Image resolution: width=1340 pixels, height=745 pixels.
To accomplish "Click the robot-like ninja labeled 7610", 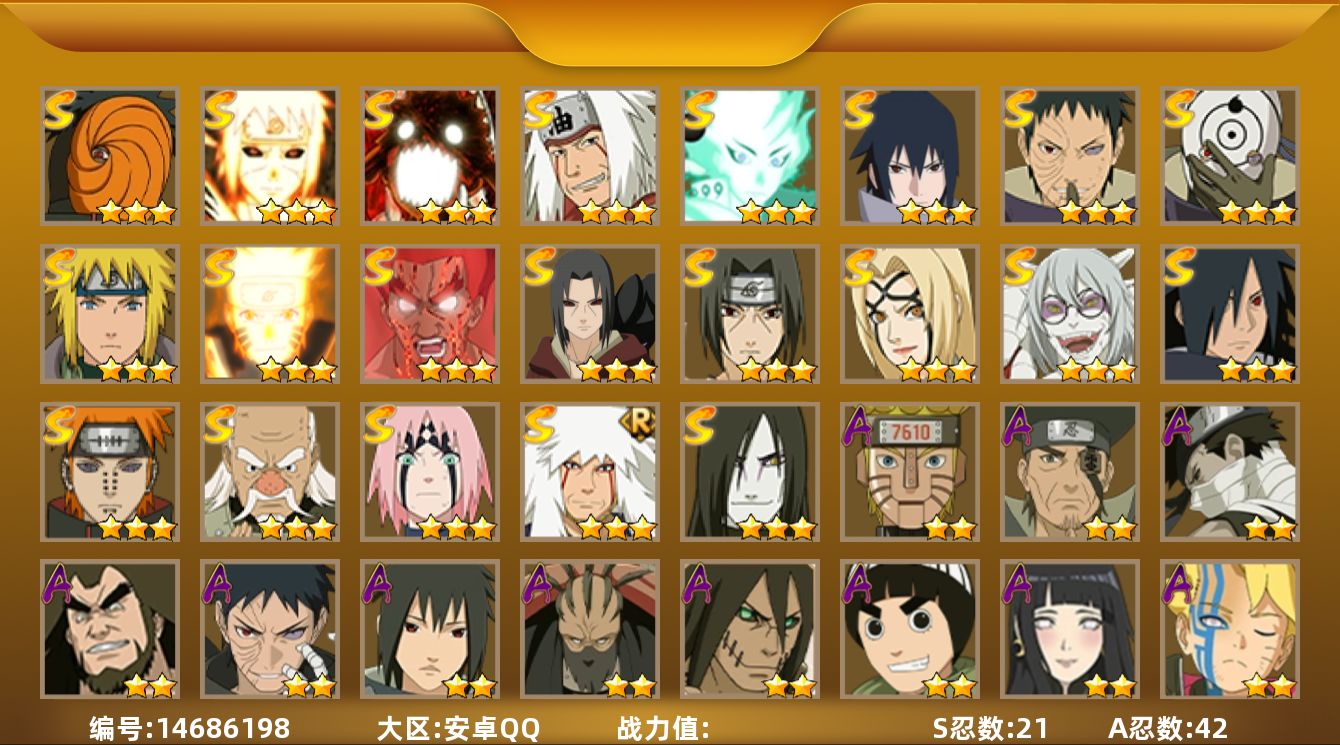I will [910, 472].
